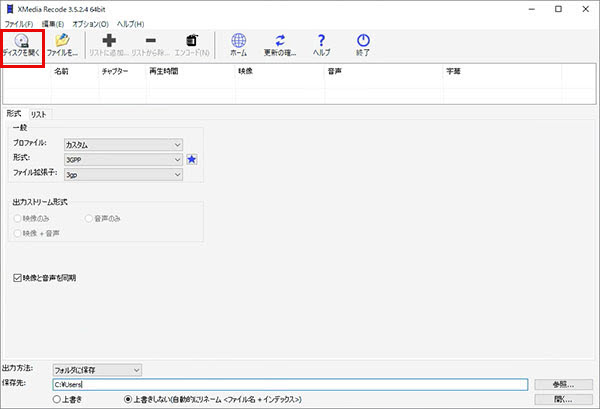
Task: Click the 保存先 path field with C:¥Users
Action: pos(290,385)
